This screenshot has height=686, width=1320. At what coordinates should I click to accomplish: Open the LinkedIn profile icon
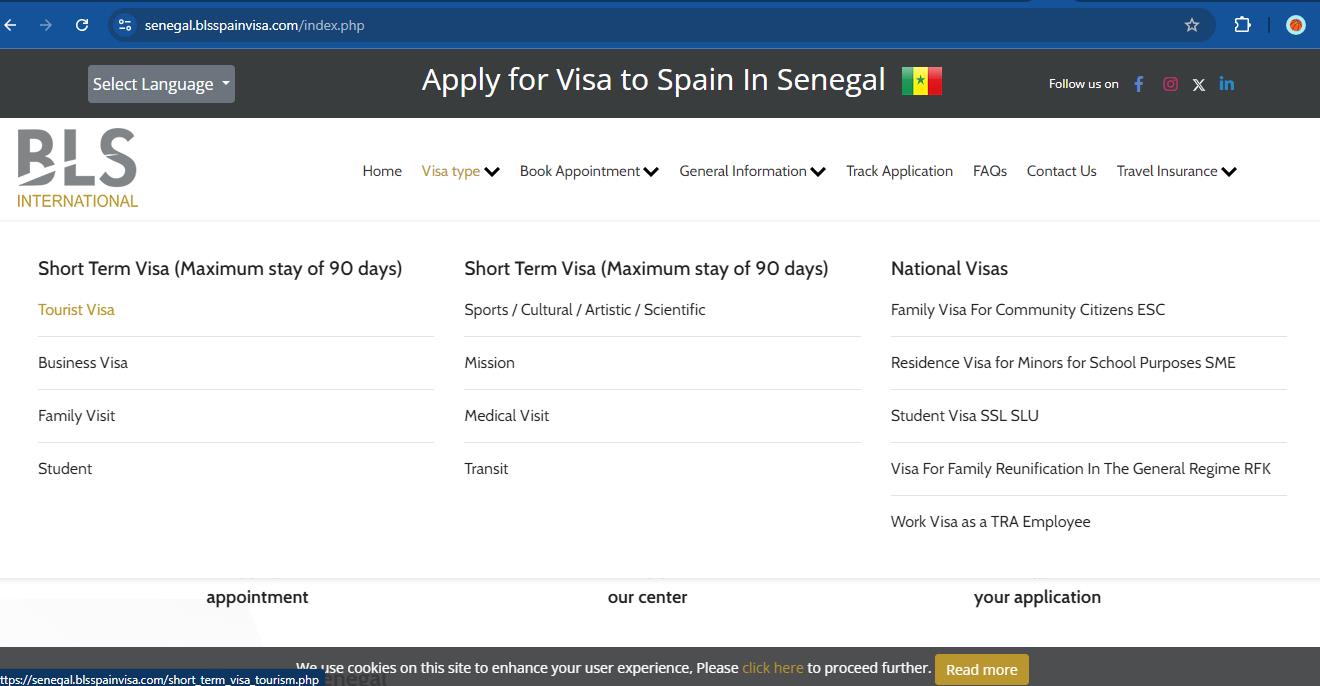click(x=1226, y=84)
